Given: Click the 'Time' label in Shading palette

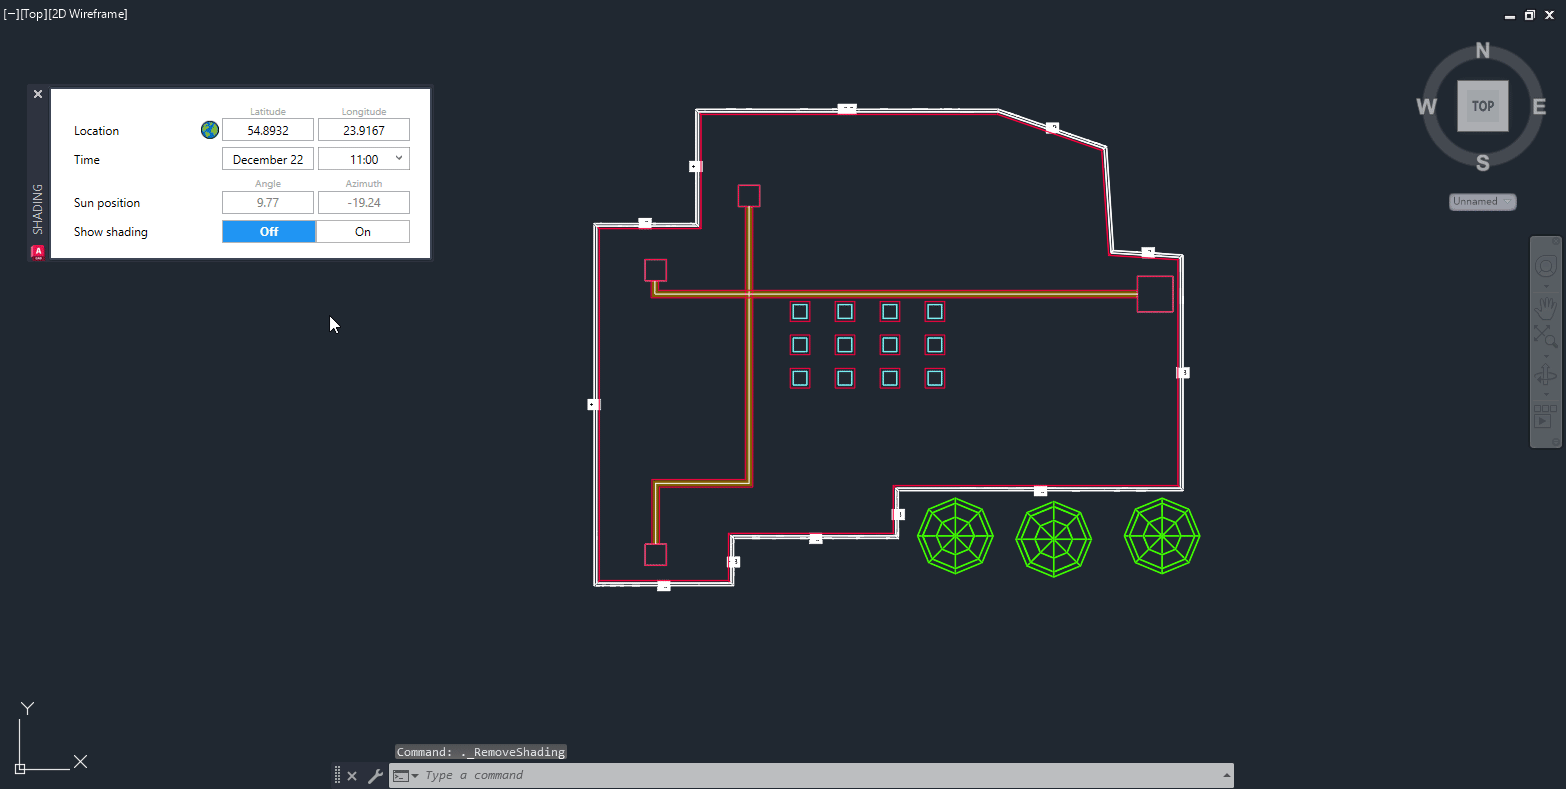Looking at the screenshot, I should click(x=87, y=160).
